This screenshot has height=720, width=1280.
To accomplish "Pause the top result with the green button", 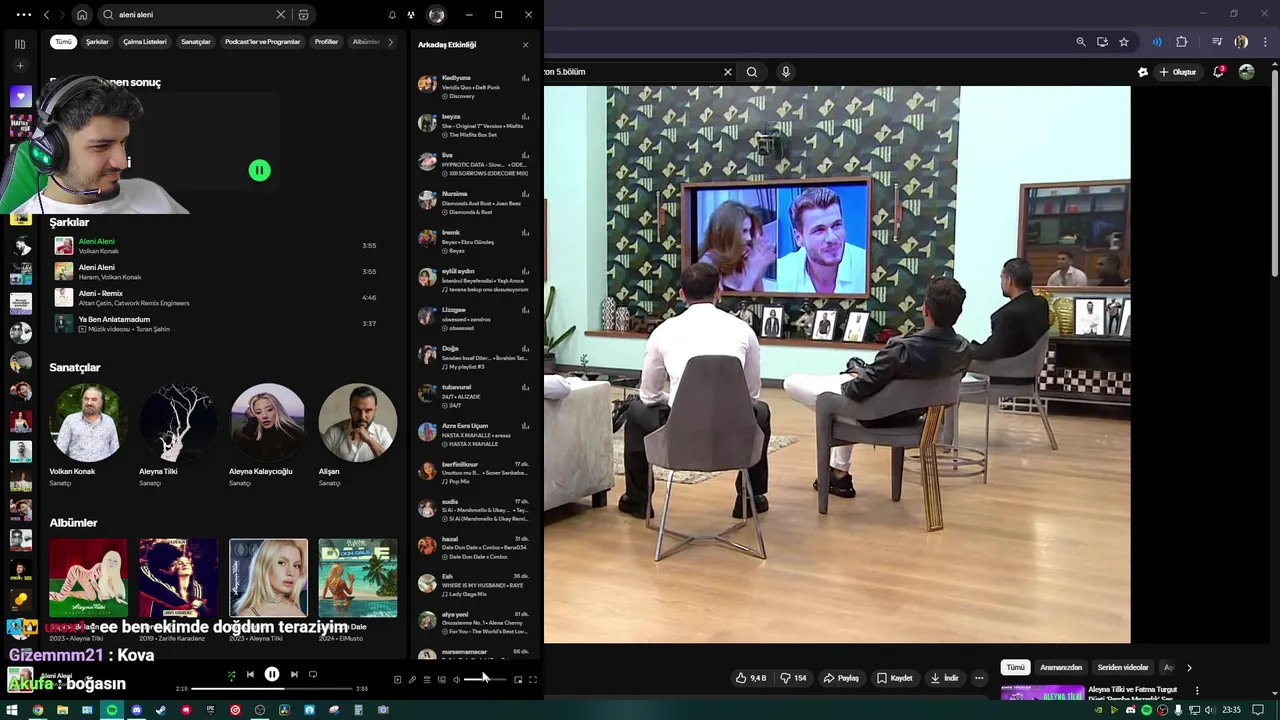I will (259, 171).
